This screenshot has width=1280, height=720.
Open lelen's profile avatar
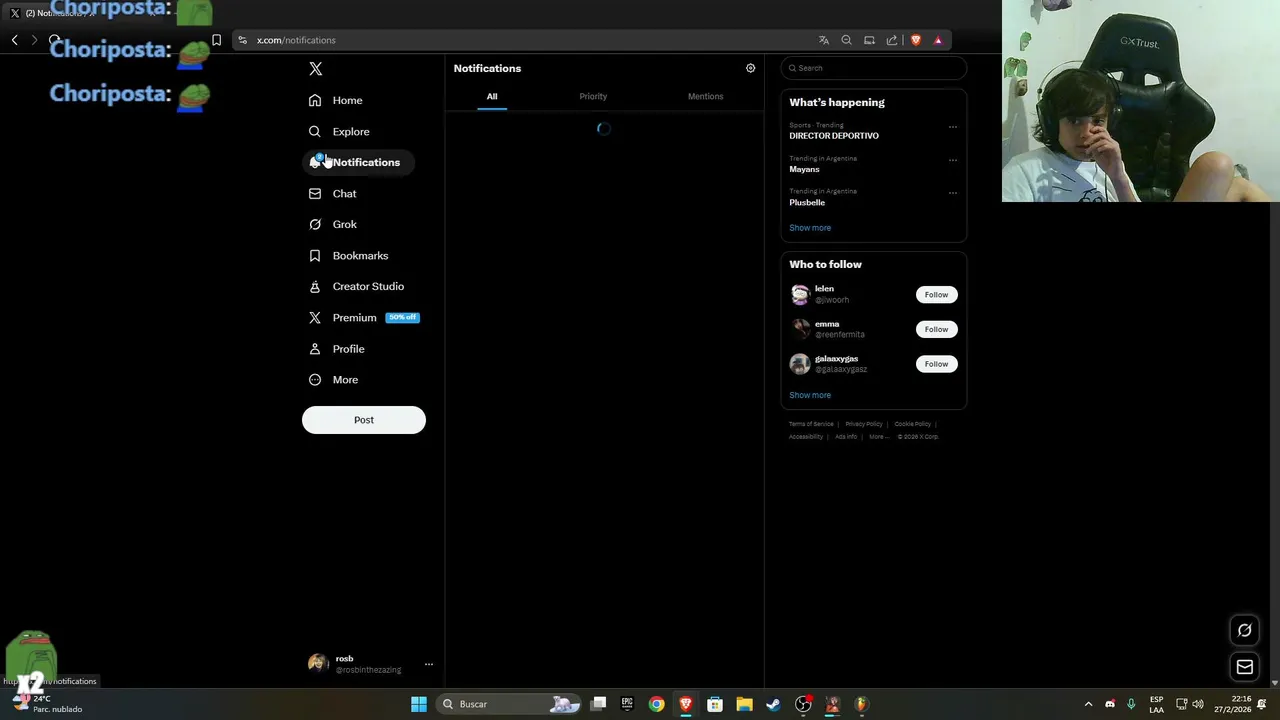point(800,294)
